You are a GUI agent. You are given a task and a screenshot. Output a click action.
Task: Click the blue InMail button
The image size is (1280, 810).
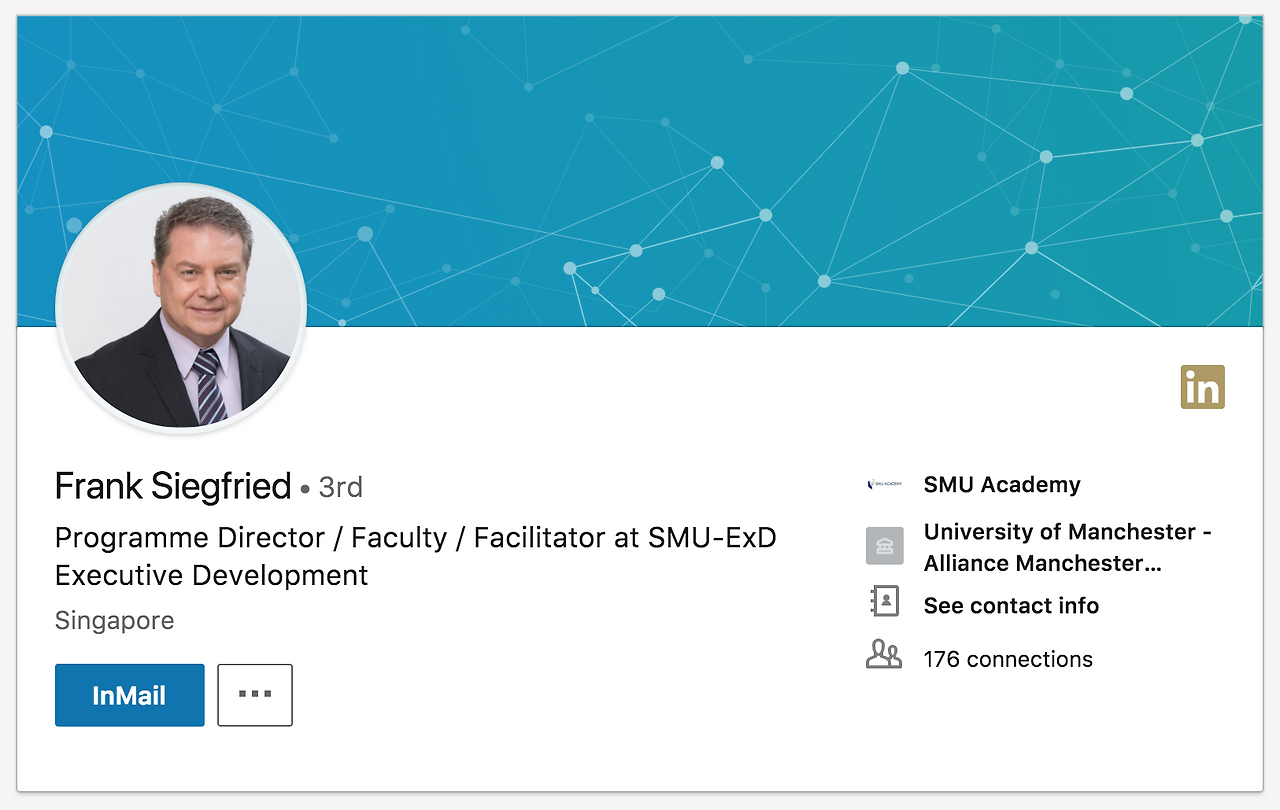point(130,695)
